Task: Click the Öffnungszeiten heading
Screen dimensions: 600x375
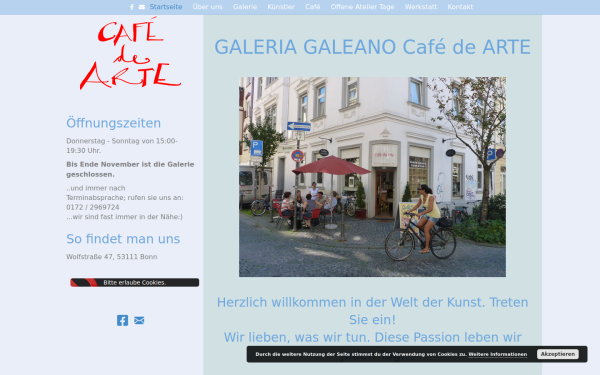Action: tap(114, 123)
